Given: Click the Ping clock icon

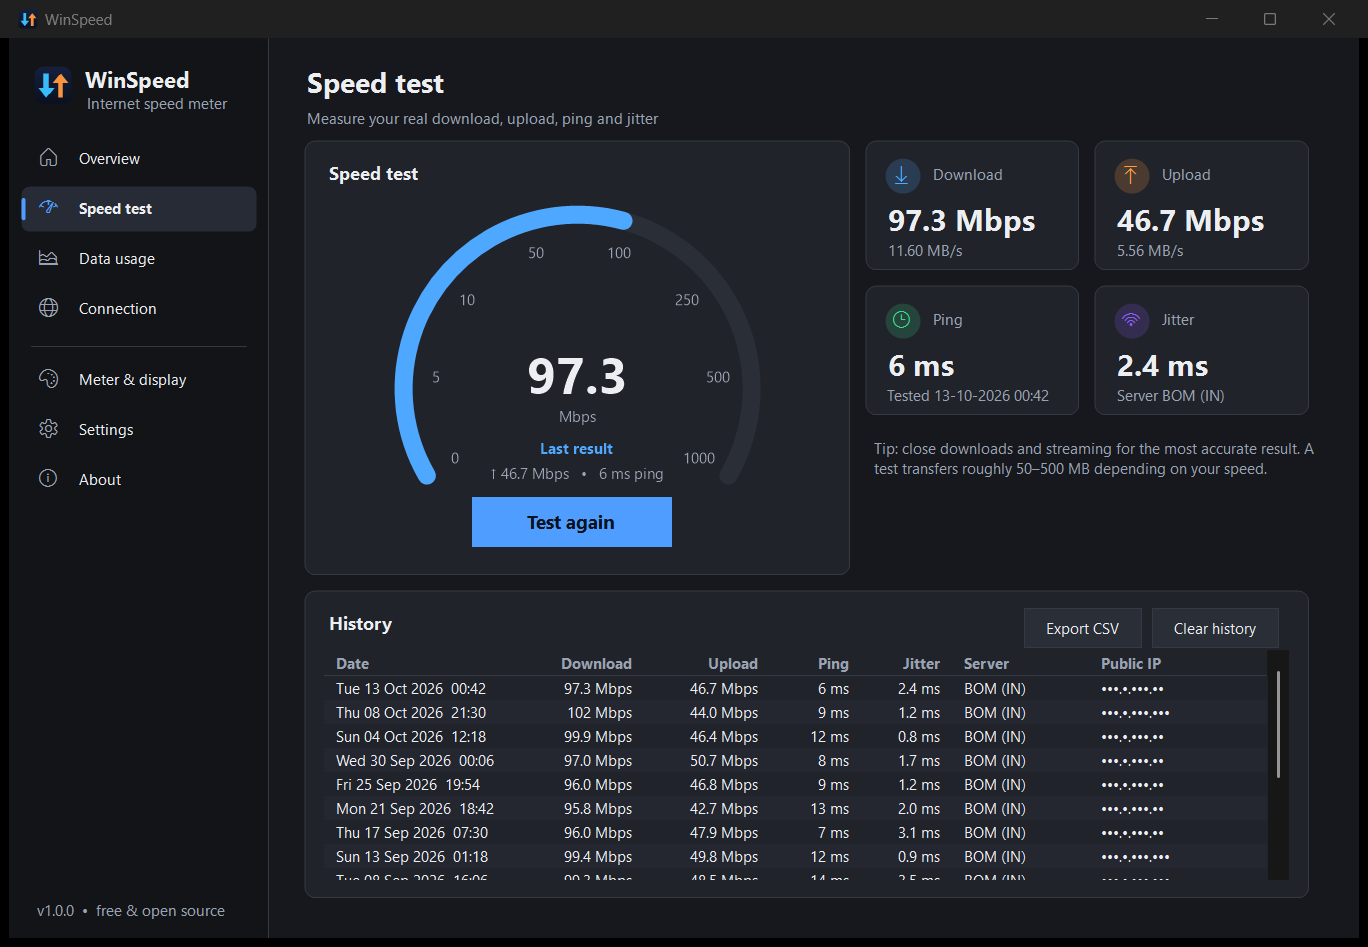Looking at the screenshot, I should click(x=903, y=320).
